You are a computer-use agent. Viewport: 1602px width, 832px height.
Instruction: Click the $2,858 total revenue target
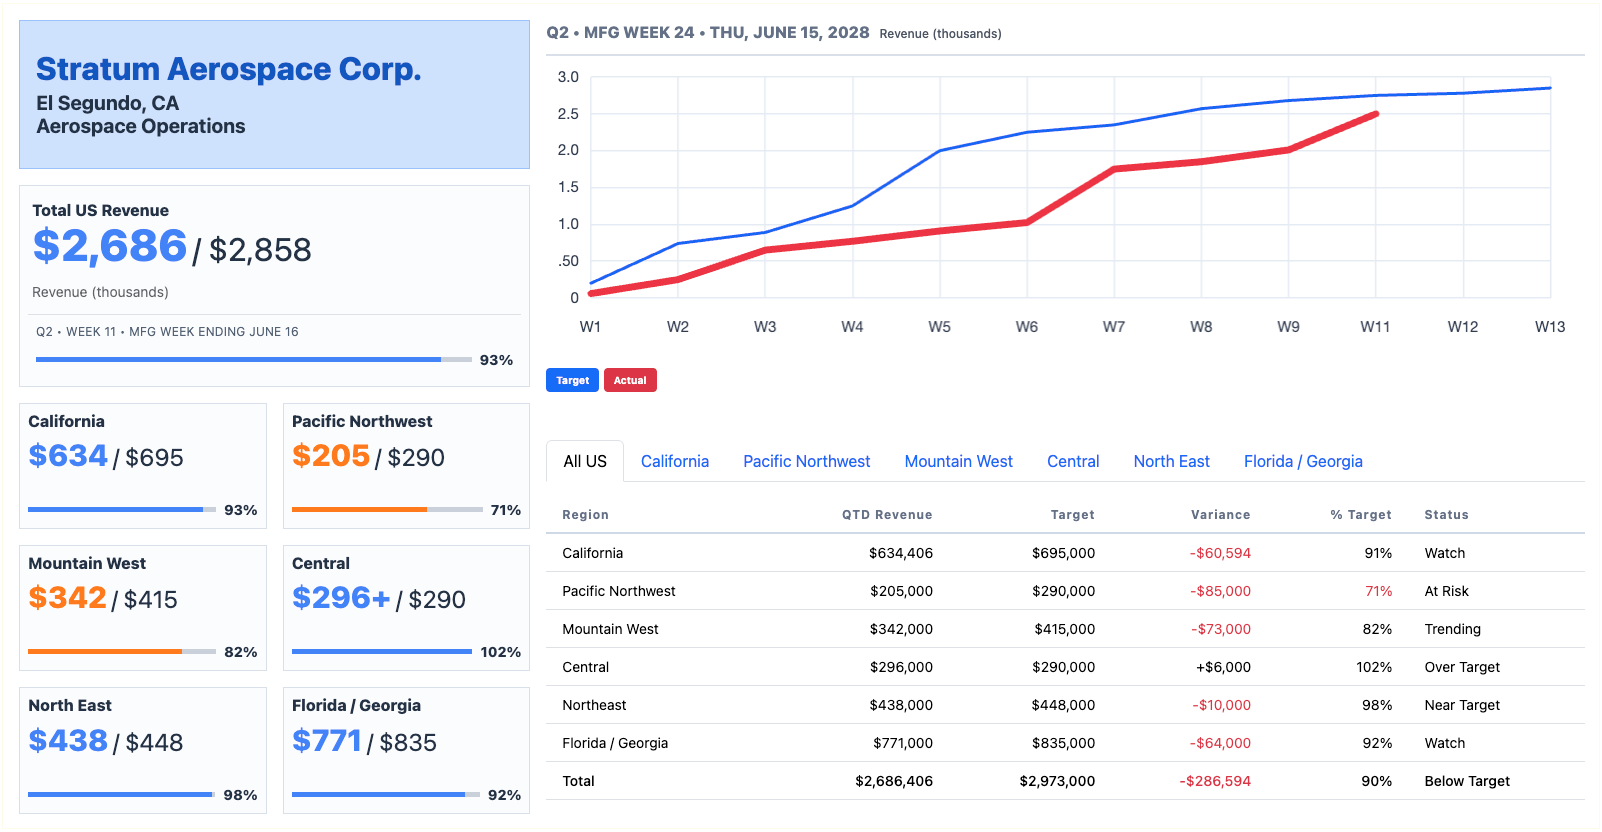[260, 250]
